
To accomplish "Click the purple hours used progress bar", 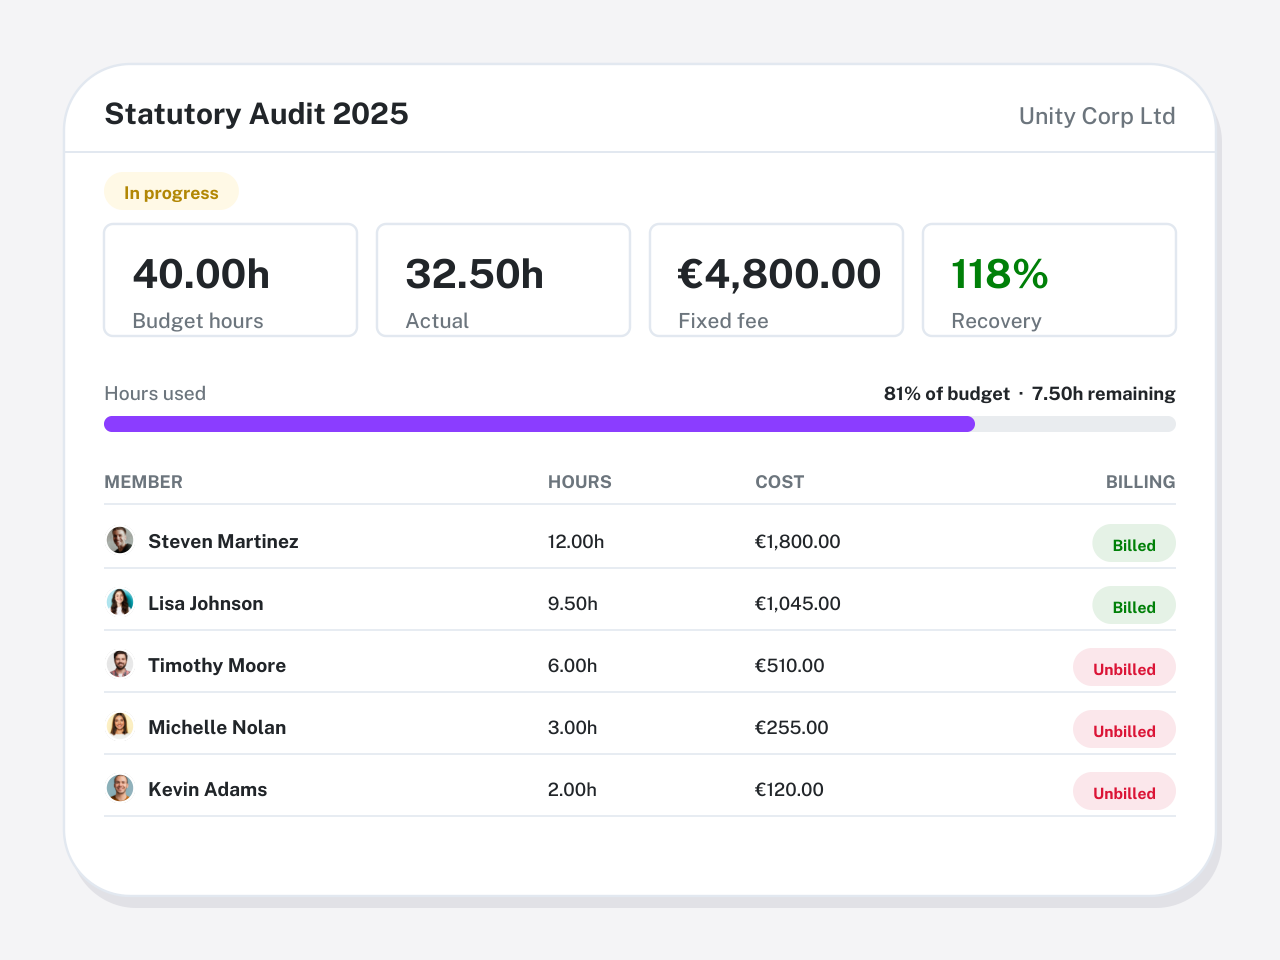I will [540, 424].
